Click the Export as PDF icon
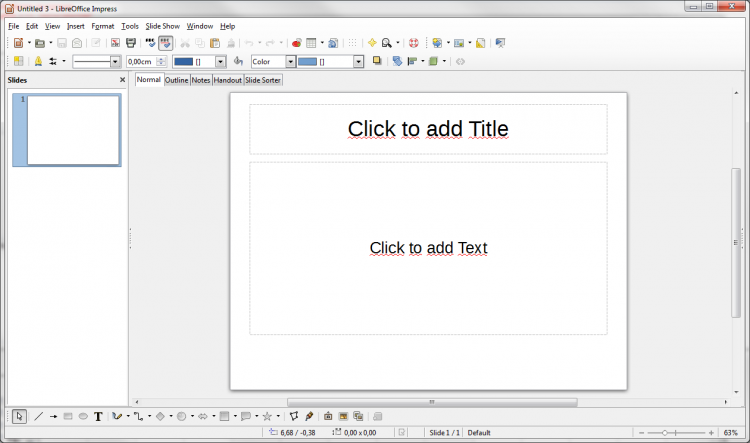The width and height of the screenshot is (750, 443). coord(115,43)
